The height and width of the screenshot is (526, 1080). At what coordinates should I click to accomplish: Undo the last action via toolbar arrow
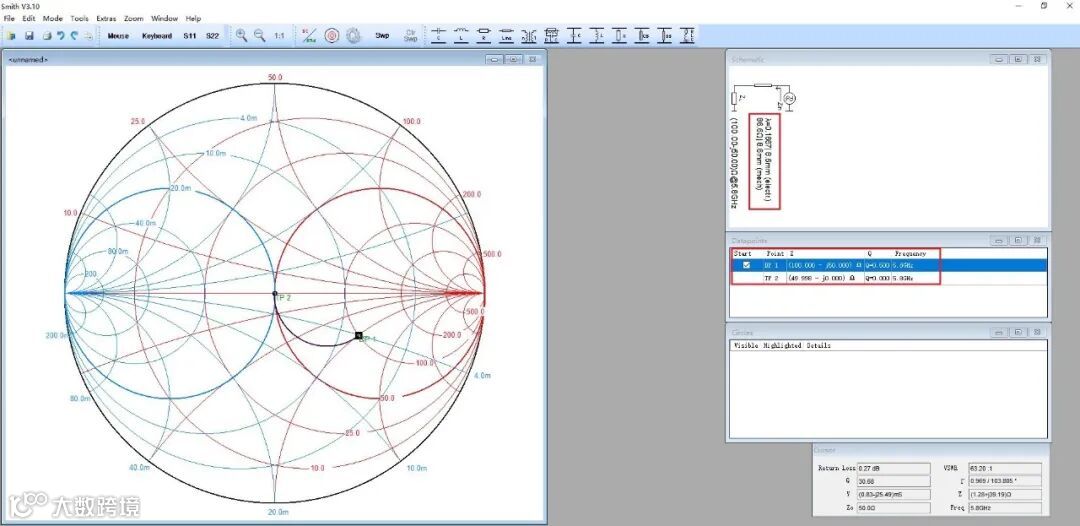click(x=61, y=36)
